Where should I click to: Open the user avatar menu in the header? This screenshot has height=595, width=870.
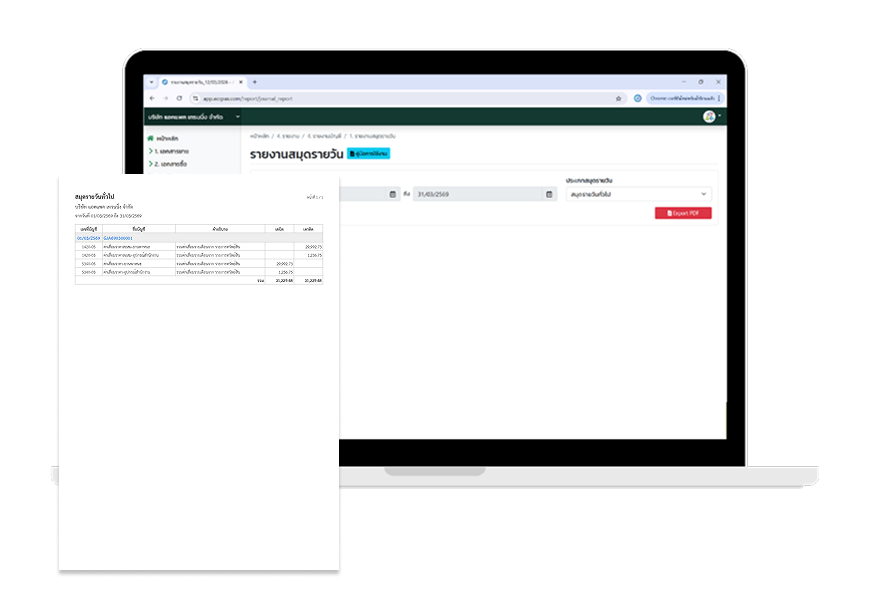pyautogui.click(x=711, y=117)
